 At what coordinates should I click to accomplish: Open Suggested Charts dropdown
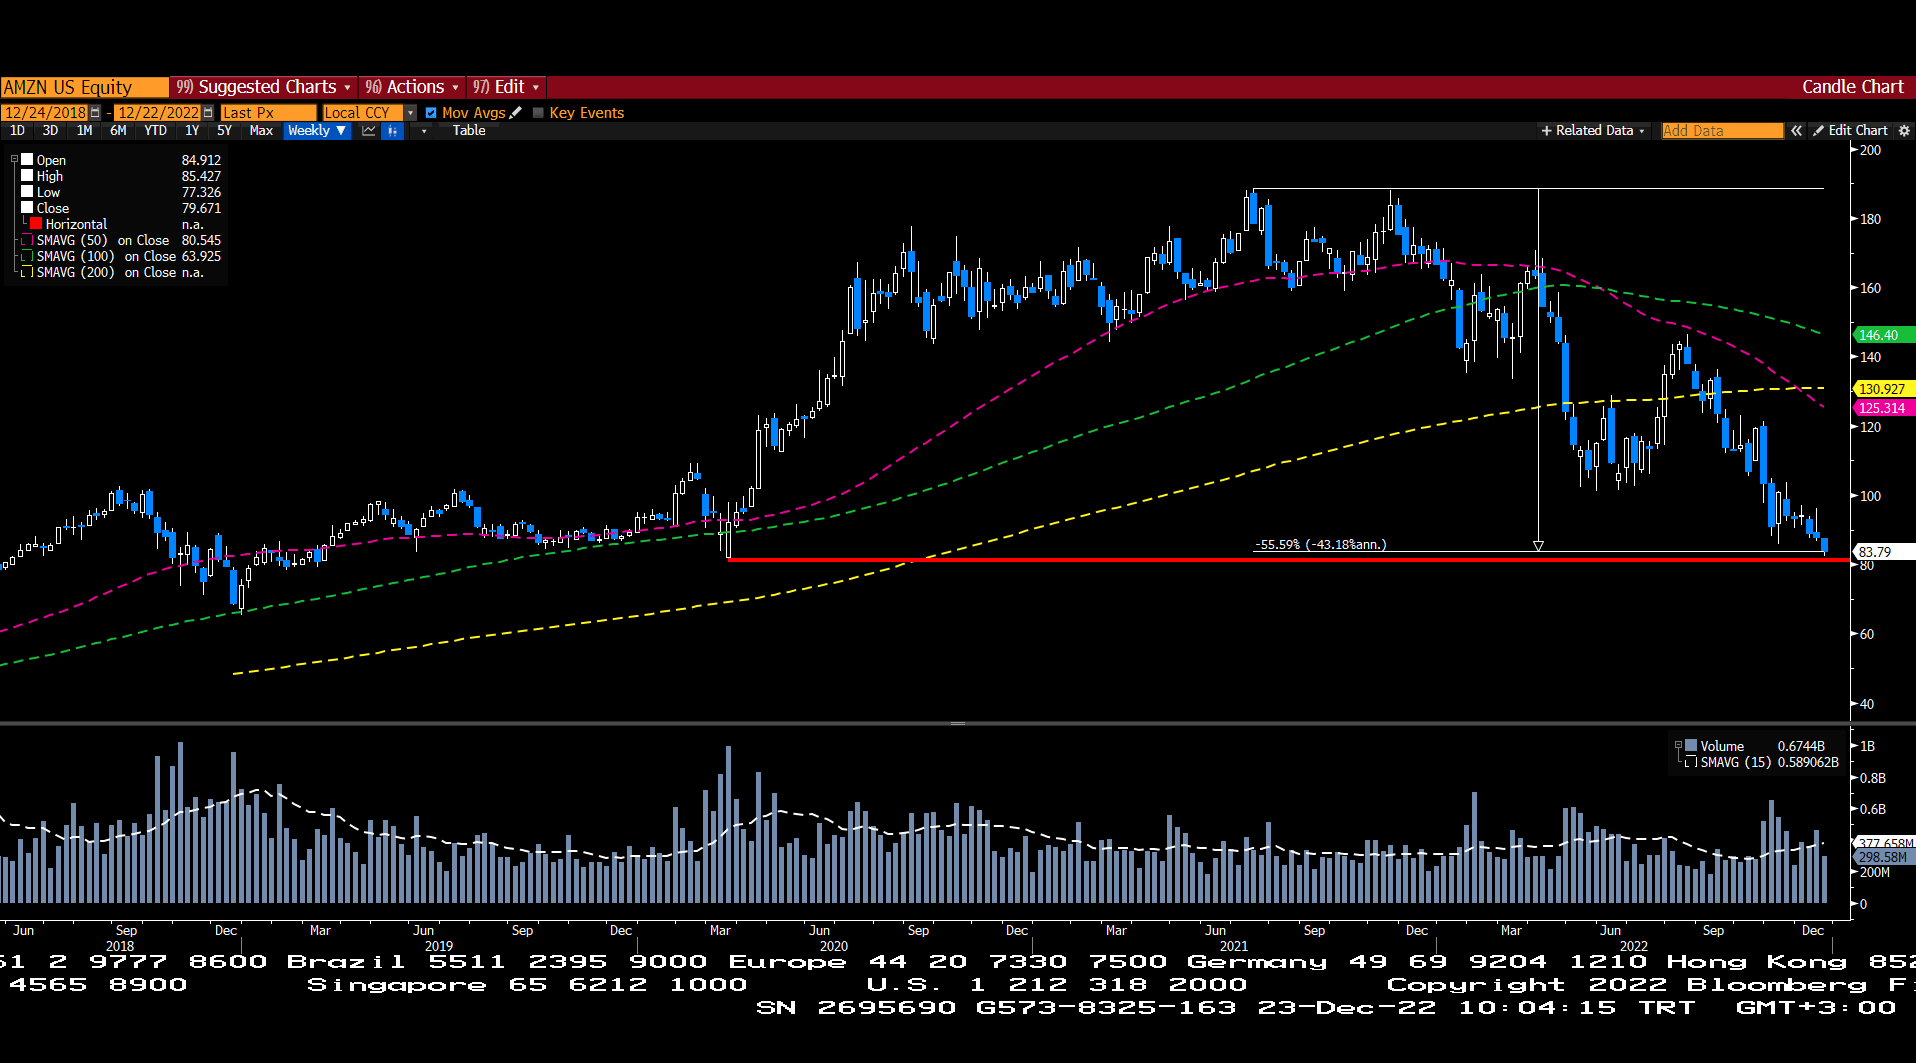point(264,87)
